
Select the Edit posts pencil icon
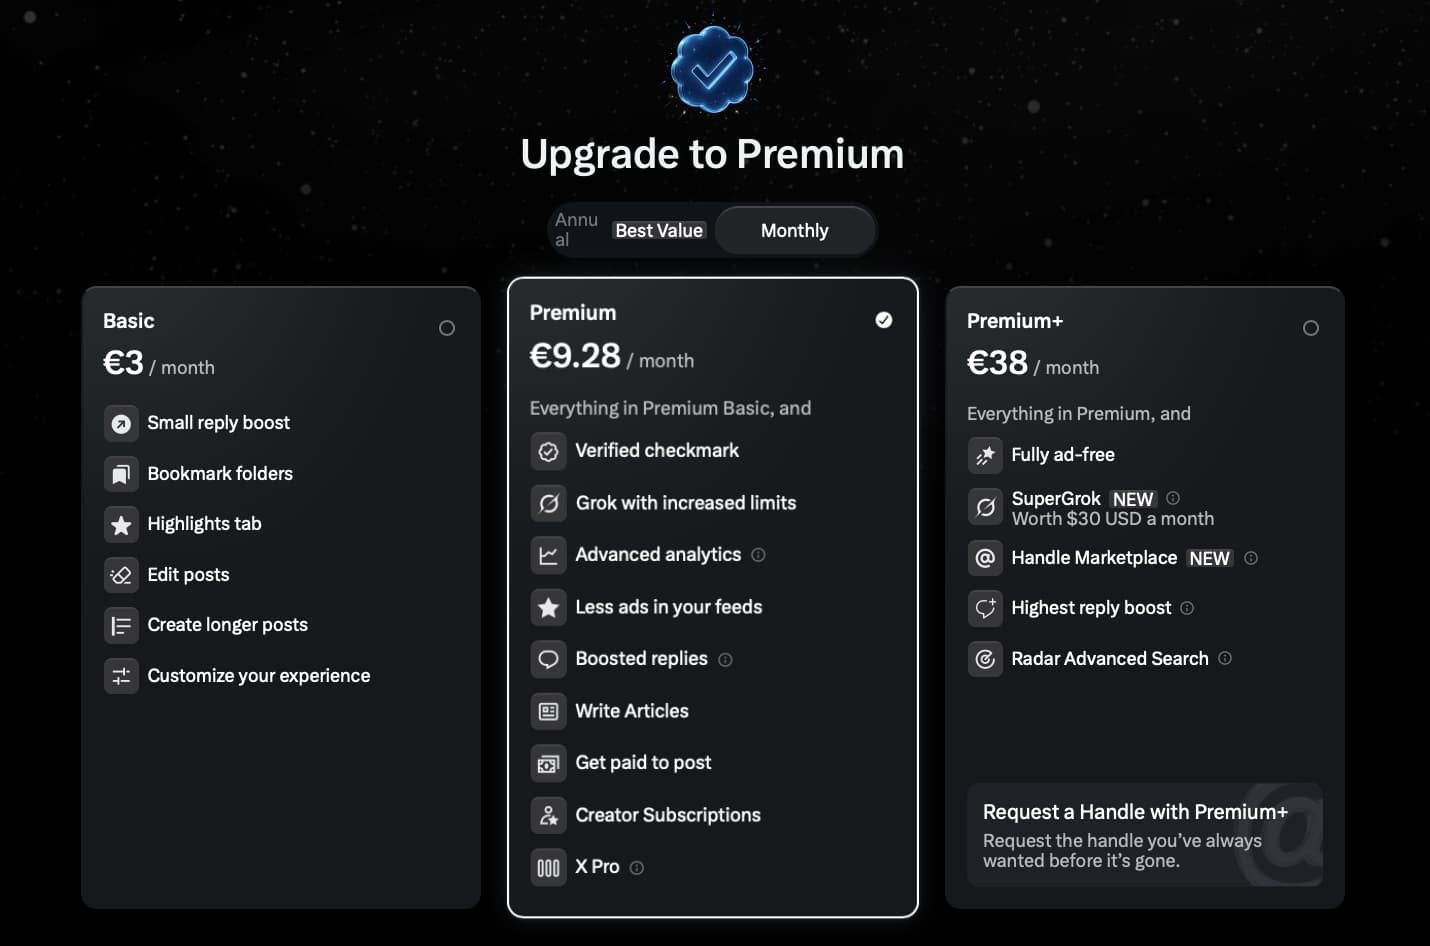121,575
